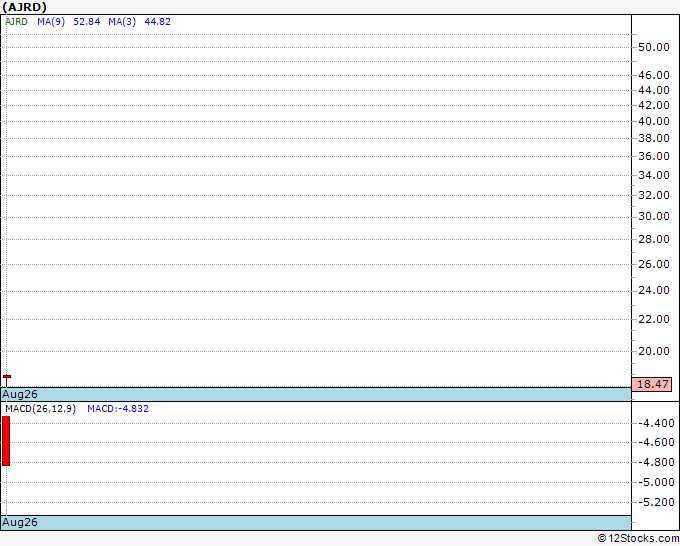Click the 34.00 price axis label
680x546 pixels.
(x=654, y=175)
